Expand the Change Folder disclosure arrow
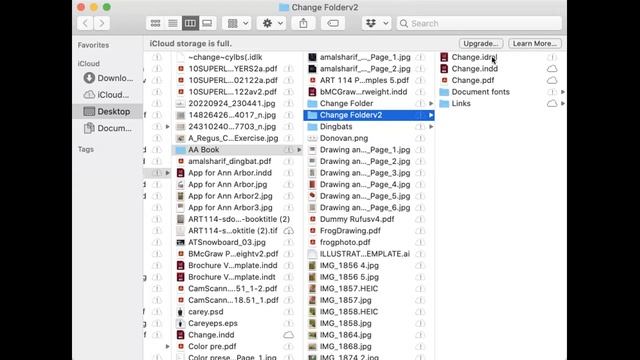 tap(431, 104)
